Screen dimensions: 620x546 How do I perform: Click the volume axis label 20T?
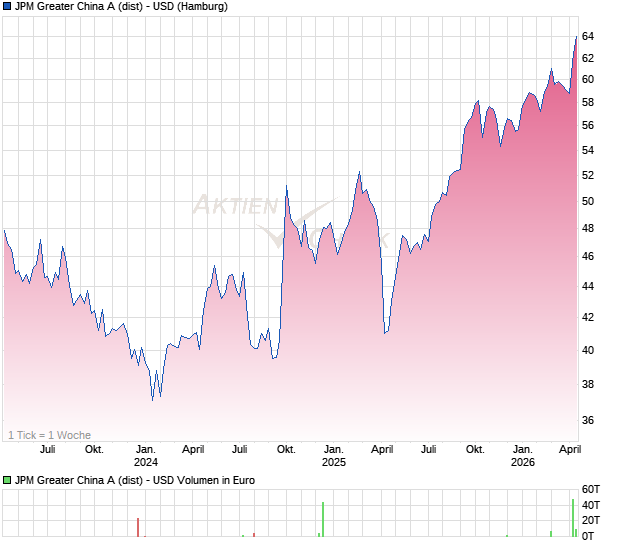coord(590,520)
